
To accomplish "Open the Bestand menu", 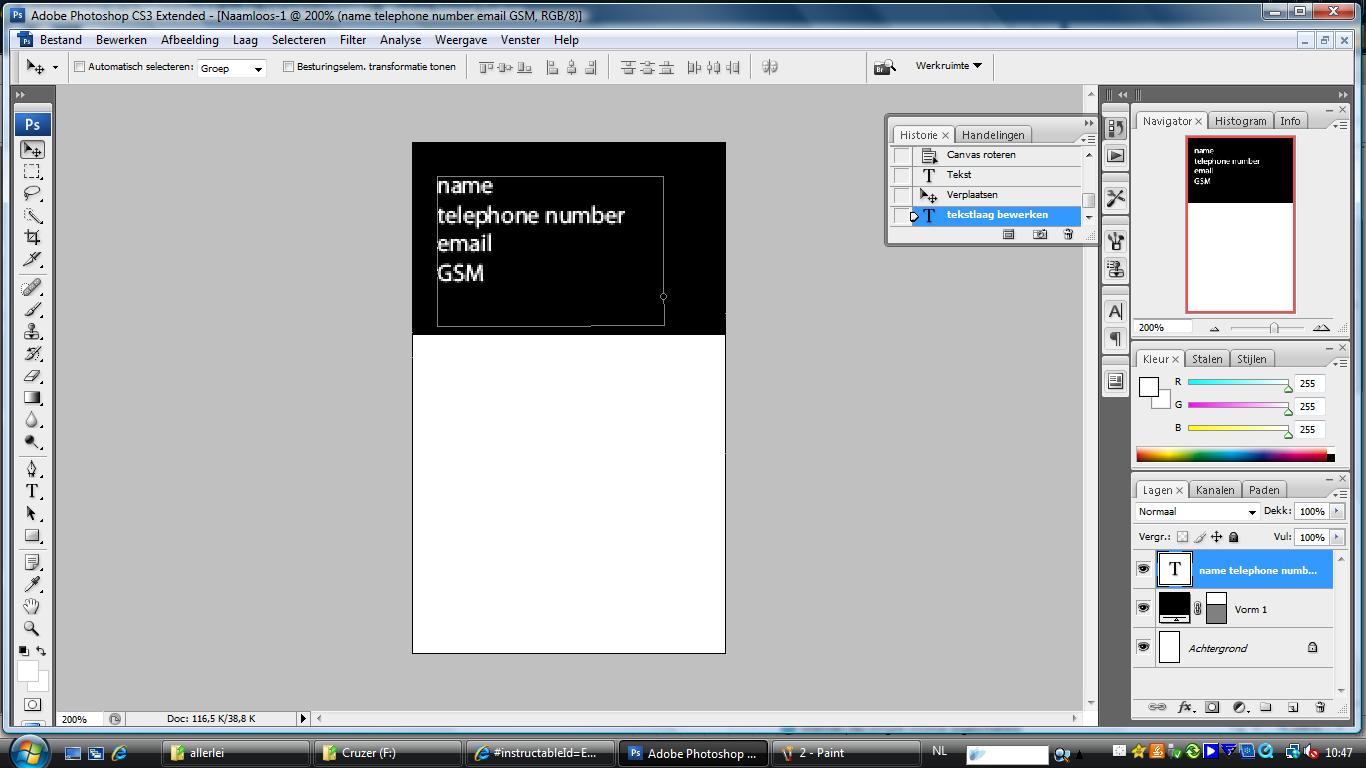I will coord(61,40).
